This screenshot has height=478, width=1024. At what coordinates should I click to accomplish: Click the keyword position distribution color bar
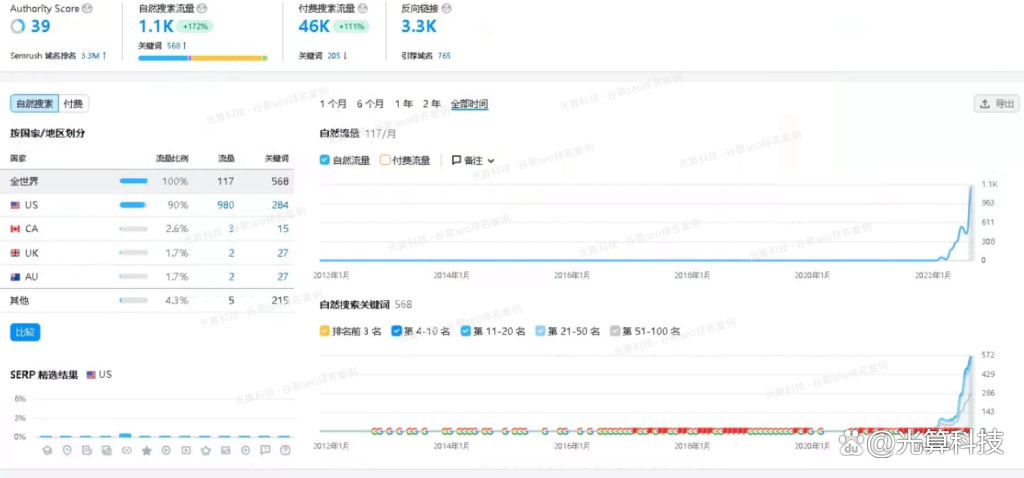[202, 58]
